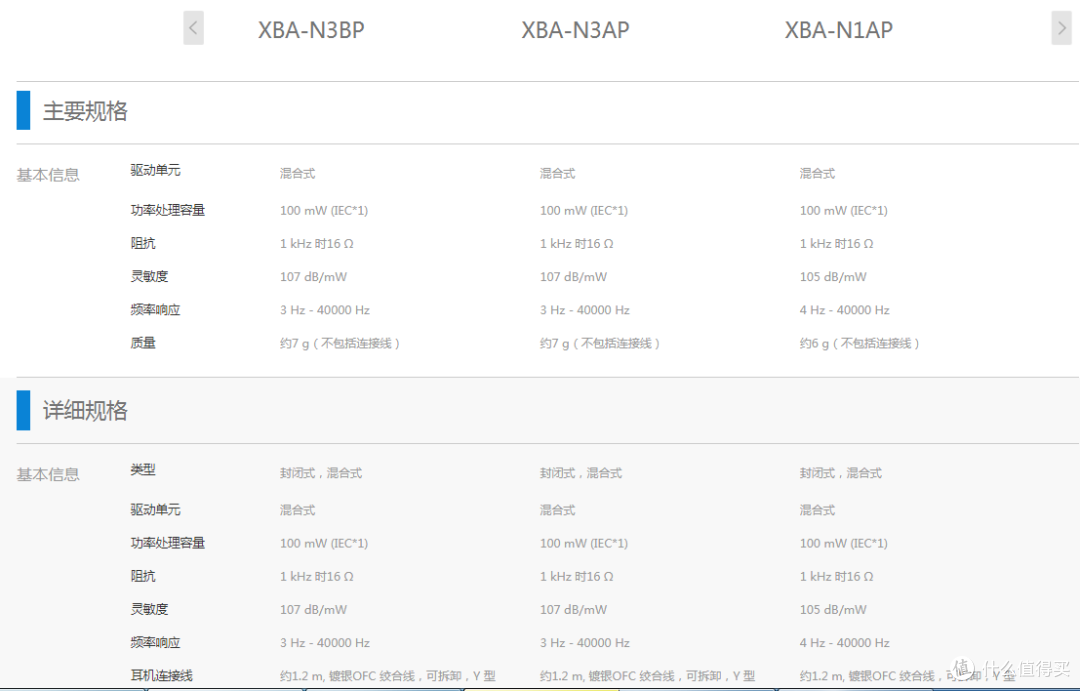Viewport: 1080px width, 691px height.
Task: Click the 质量 row label
Action: point(143,343)
